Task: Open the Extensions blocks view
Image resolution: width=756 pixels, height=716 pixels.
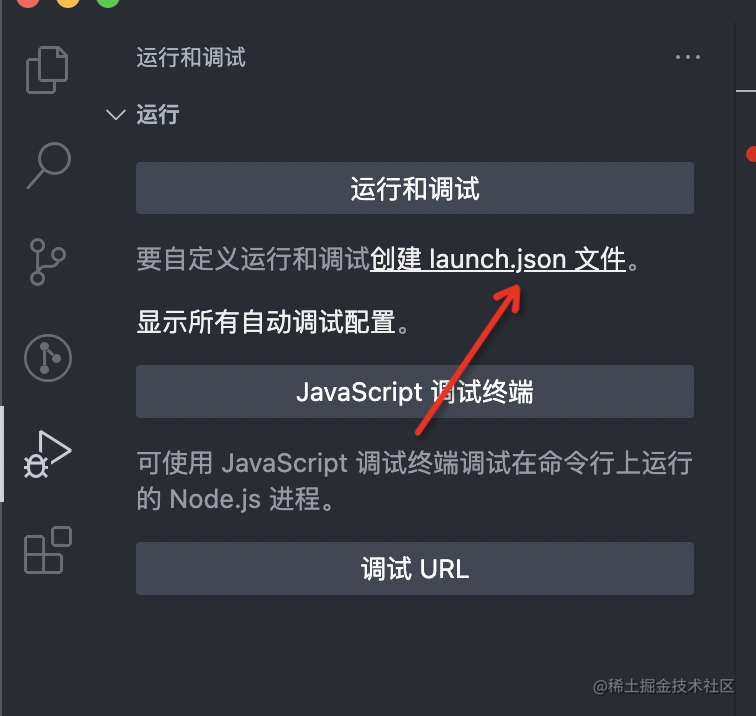Action: coord(48,550)
